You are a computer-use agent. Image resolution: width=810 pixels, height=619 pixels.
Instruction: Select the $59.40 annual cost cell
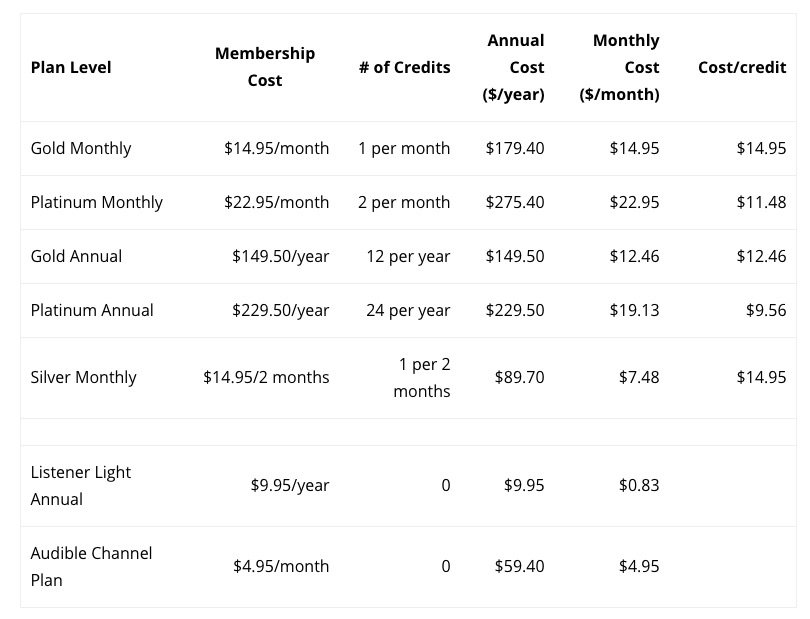pos(519,566)
